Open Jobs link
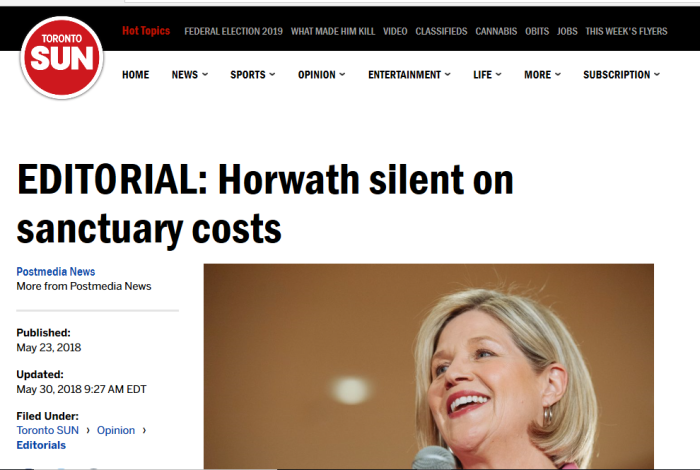700x470 pixels. tap(567, 31)
